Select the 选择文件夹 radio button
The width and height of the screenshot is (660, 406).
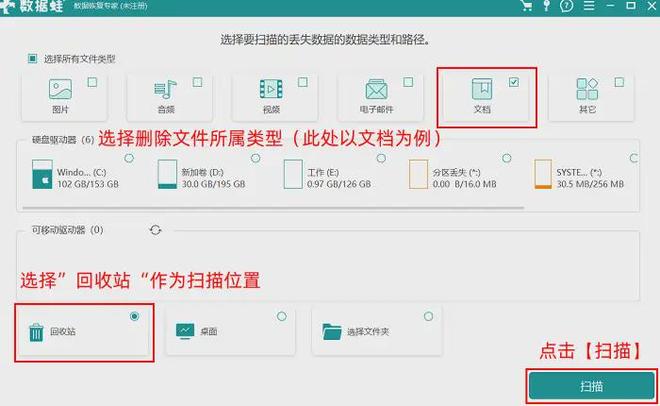click(x=428, y=316)
